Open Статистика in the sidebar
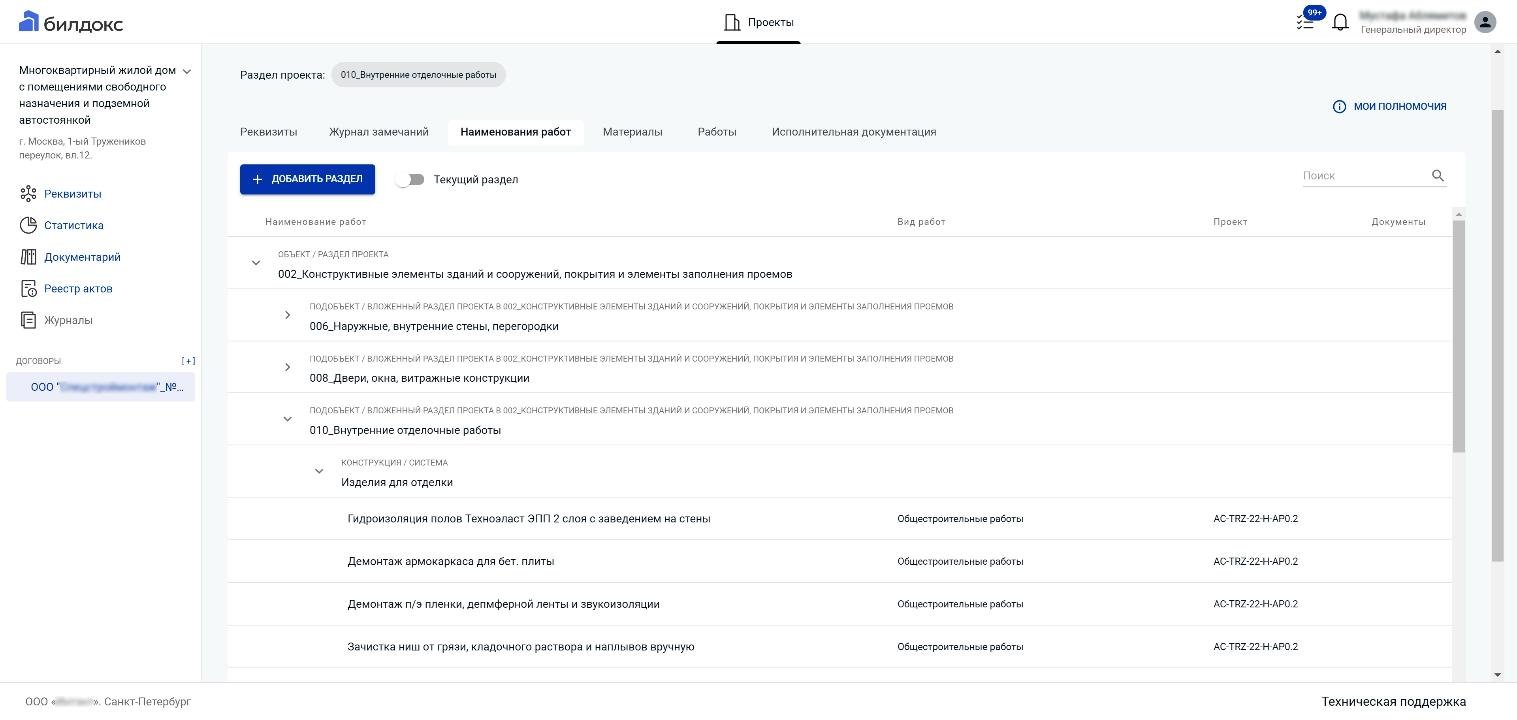Viewport: 1517px width, 720px height. point(74,225)
